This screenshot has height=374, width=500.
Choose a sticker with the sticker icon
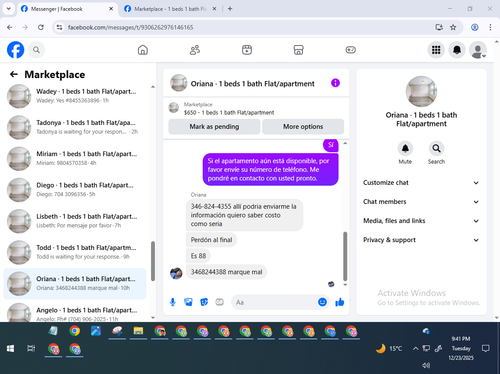pos(204,302)
